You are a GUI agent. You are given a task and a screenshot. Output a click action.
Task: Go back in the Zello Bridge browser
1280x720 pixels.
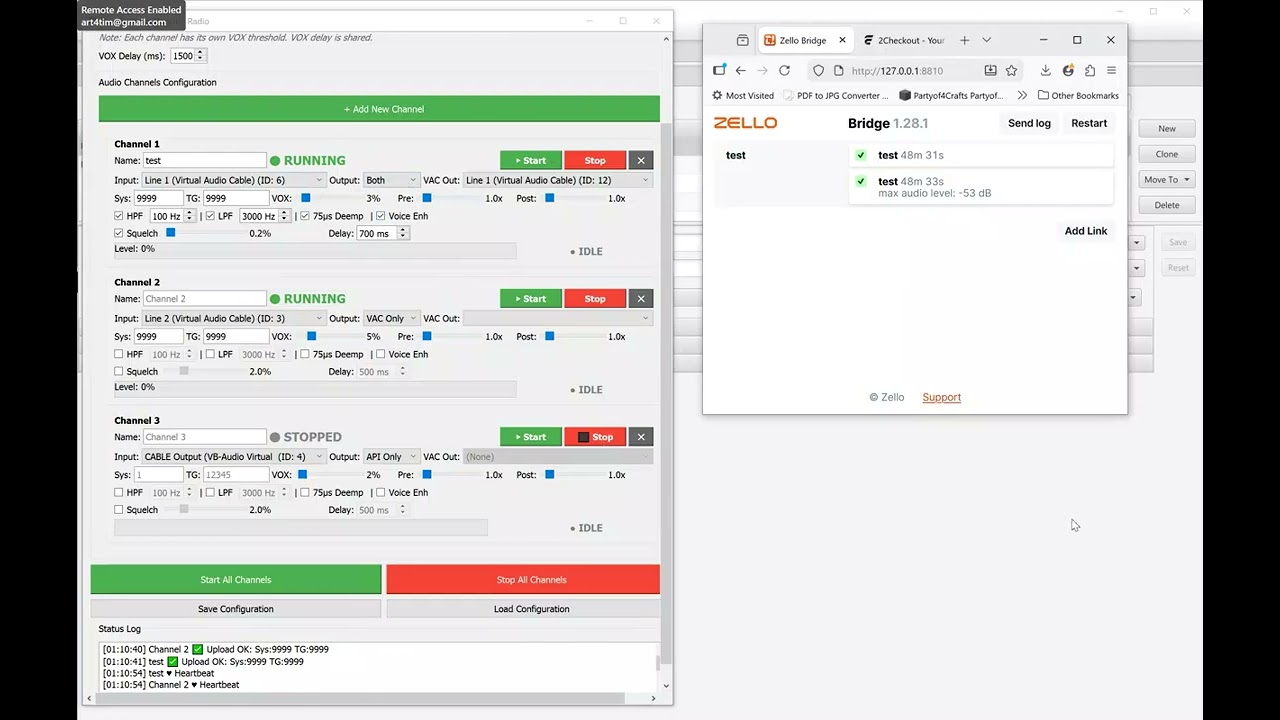point(740,71)
